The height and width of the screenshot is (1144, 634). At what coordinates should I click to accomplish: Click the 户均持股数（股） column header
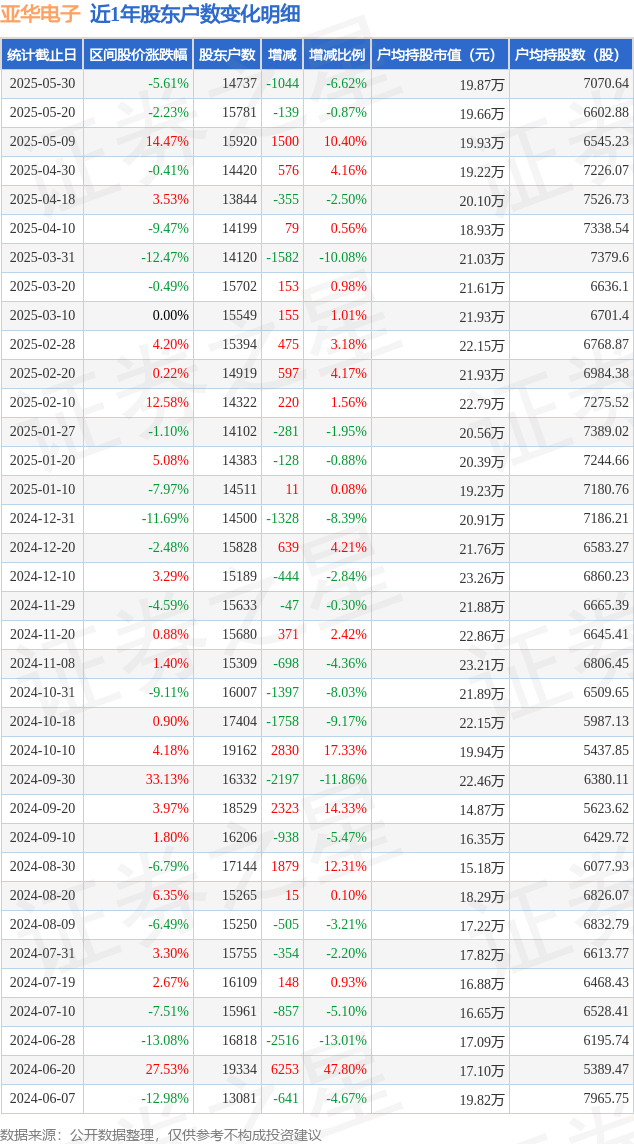[x=570, y=55]
